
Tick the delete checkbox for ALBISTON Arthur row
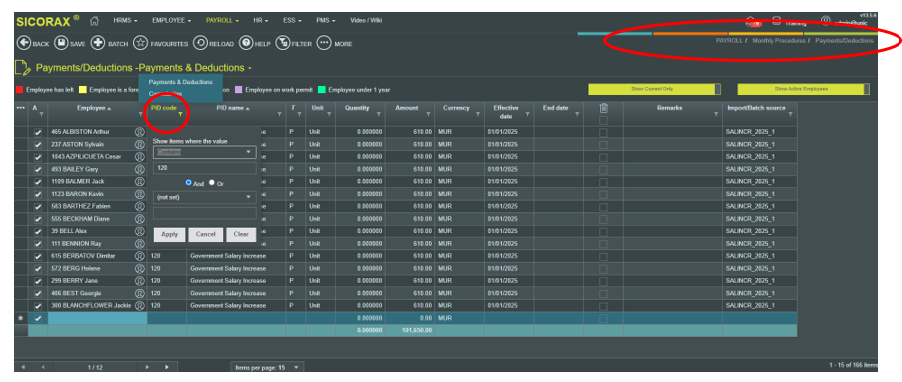click(603, 132)
